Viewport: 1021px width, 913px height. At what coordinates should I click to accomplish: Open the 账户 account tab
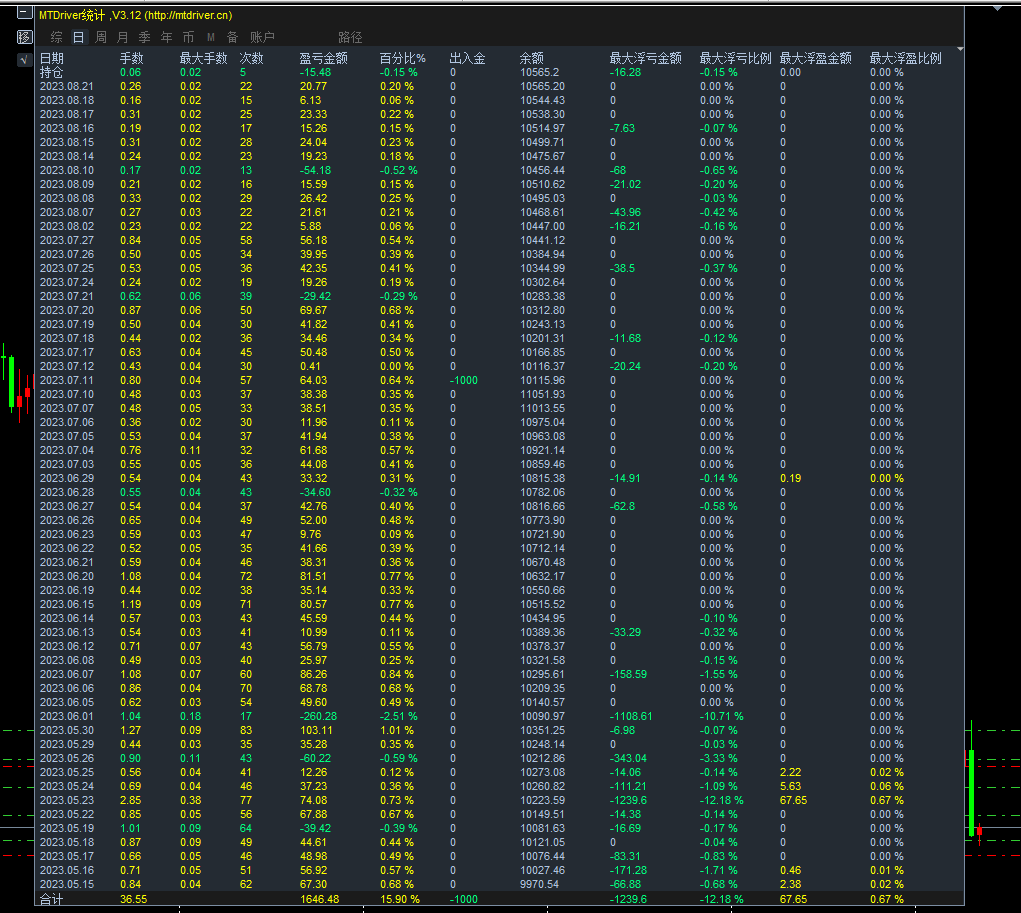click(262, 37)
